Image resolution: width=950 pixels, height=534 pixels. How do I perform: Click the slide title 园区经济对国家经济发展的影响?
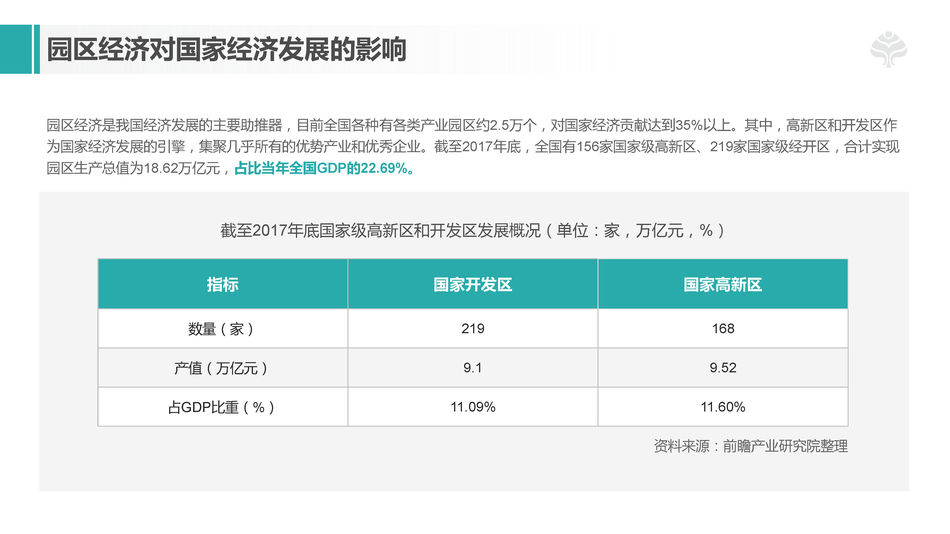226,49
